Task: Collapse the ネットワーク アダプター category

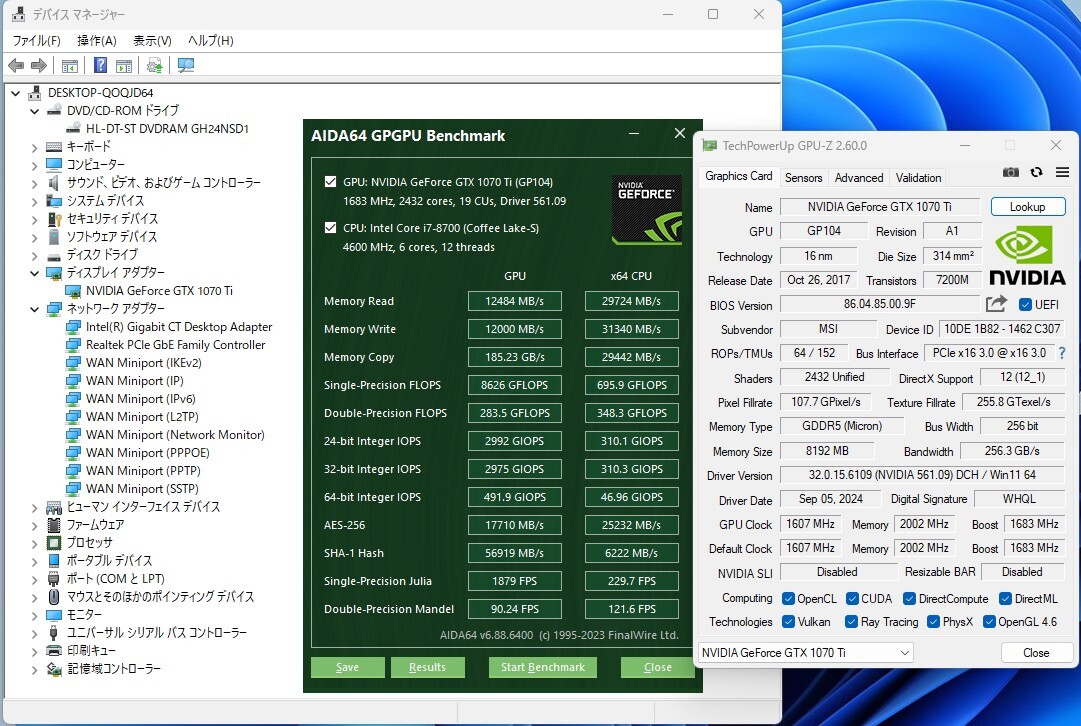Action: click(34, 309)
